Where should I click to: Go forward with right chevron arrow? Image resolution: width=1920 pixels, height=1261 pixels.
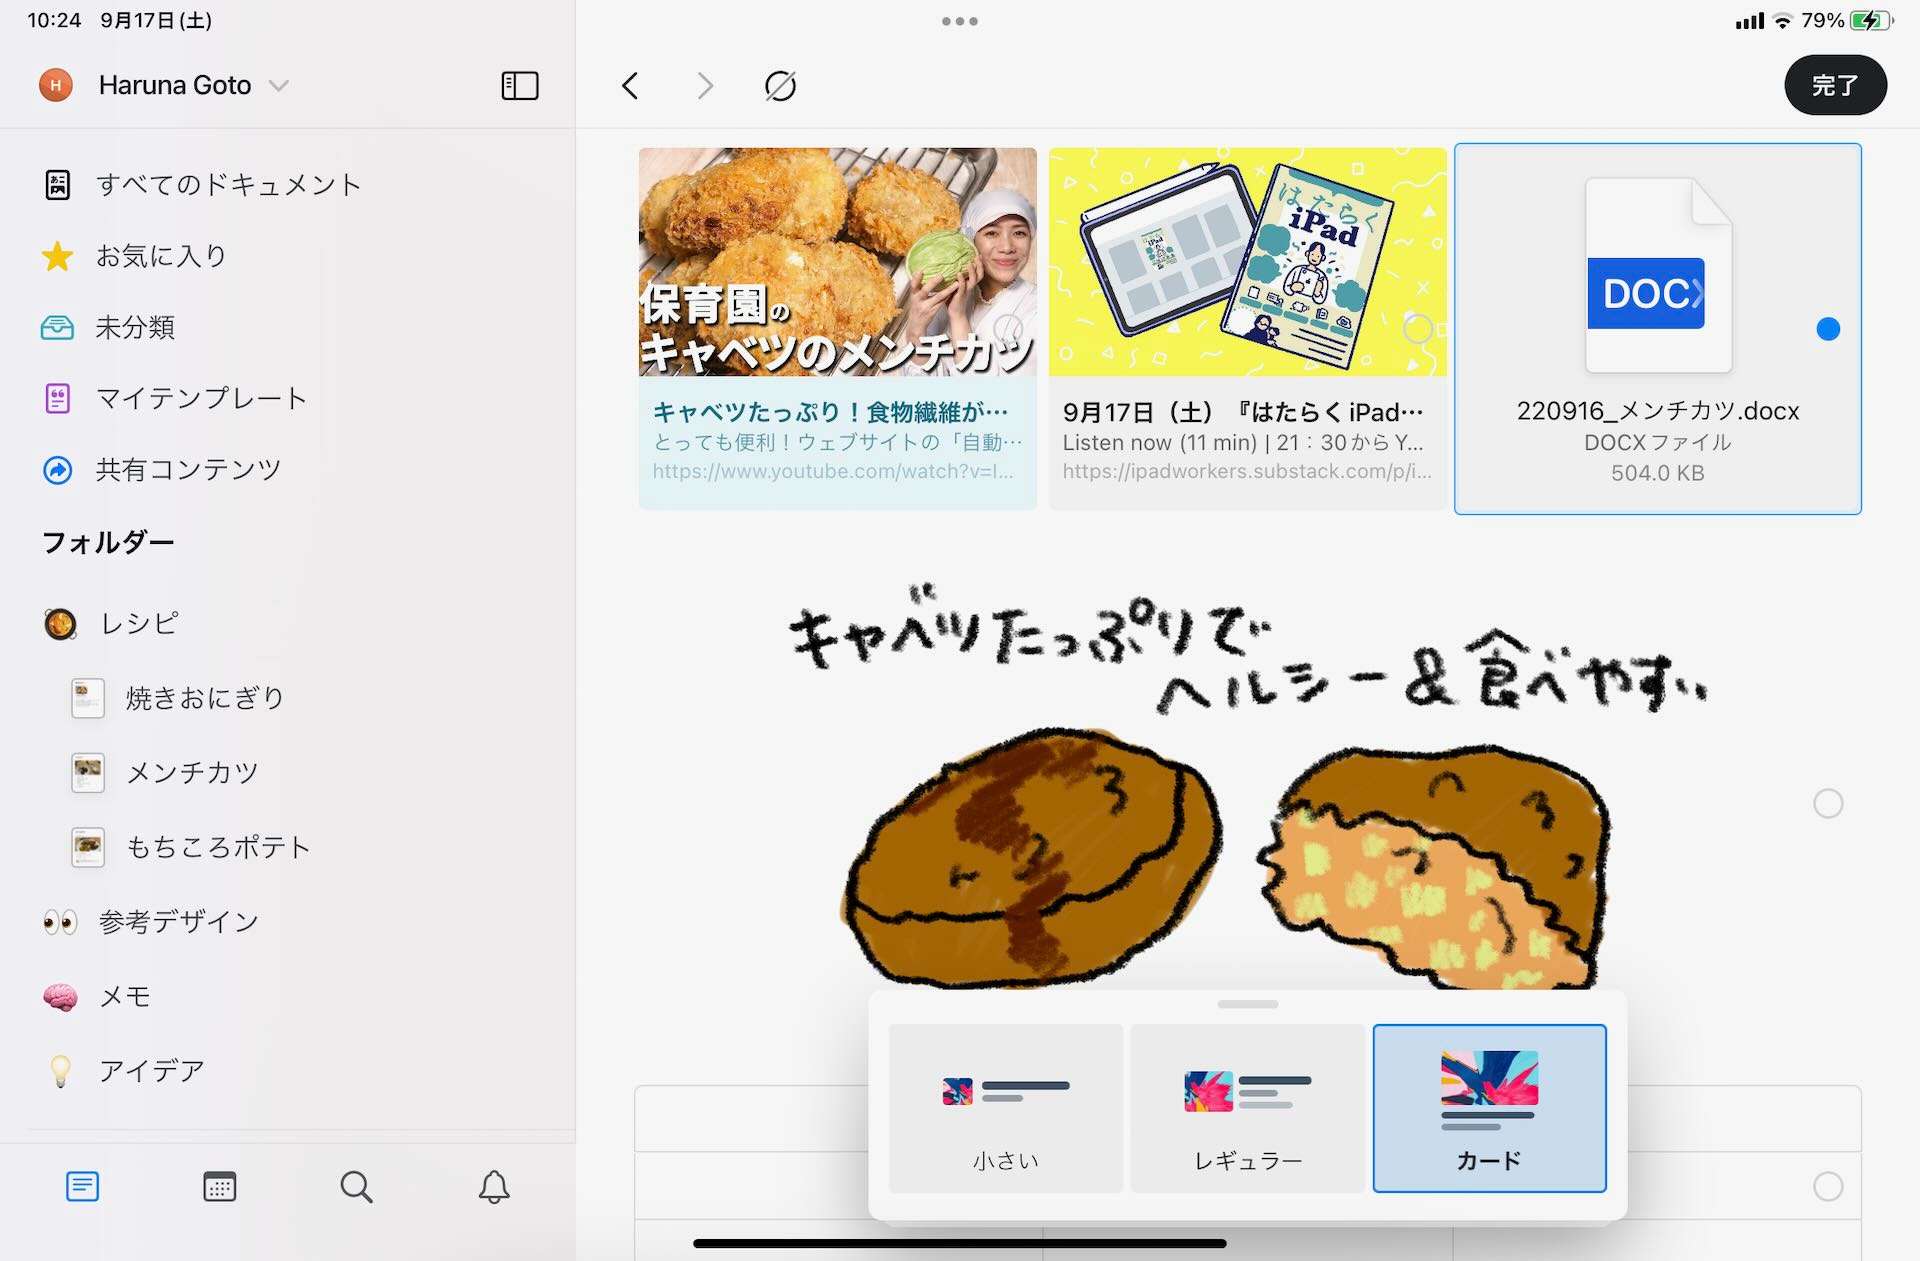click(705, 86)
